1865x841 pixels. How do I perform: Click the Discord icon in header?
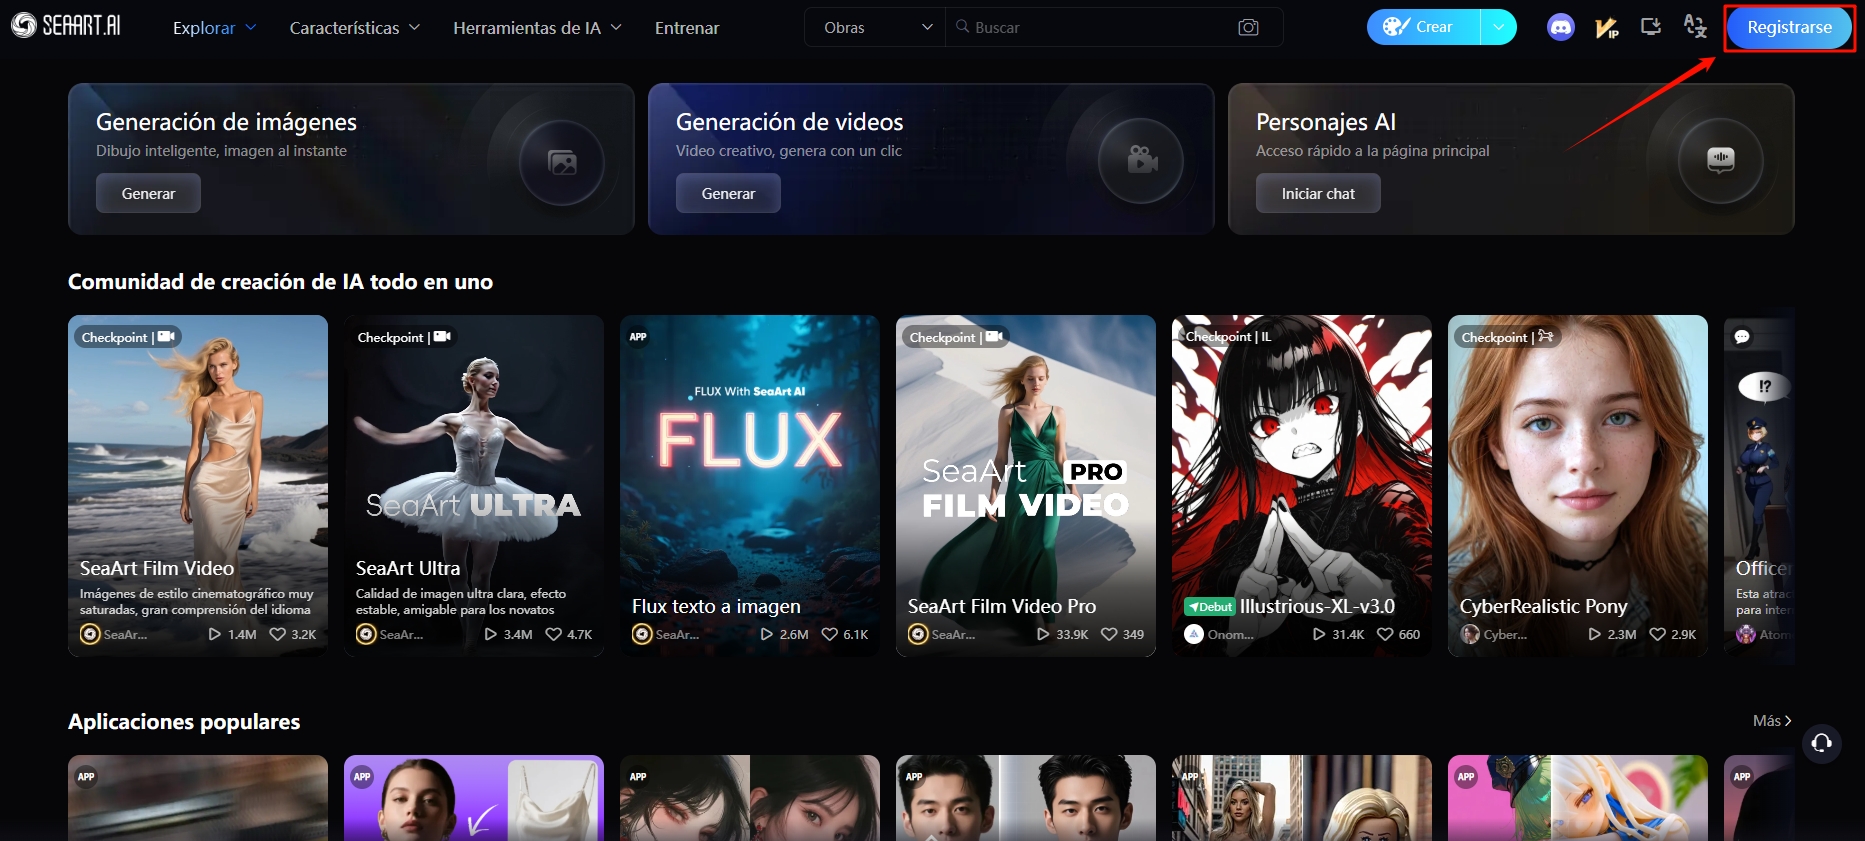1560,28
